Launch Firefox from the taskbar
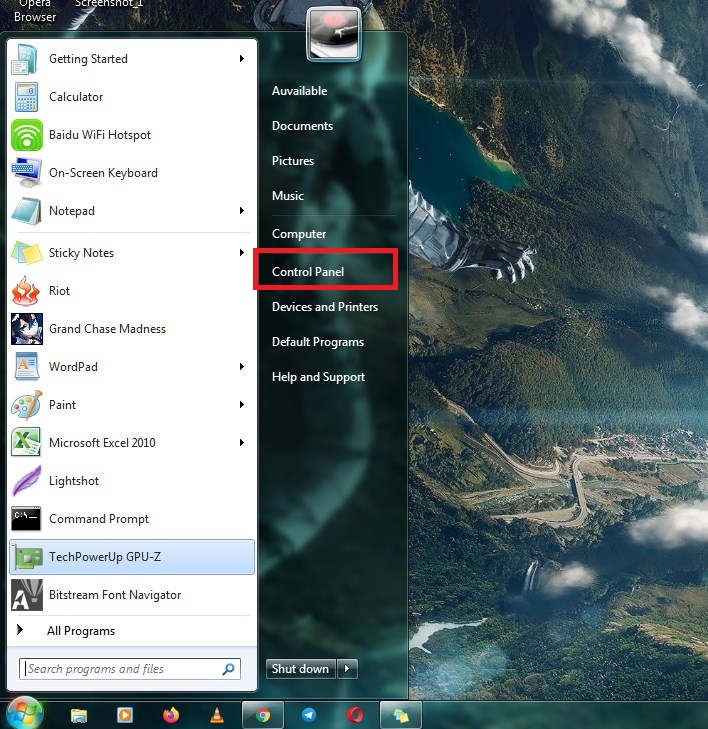708x729 pixels. [x=171, y=715]
